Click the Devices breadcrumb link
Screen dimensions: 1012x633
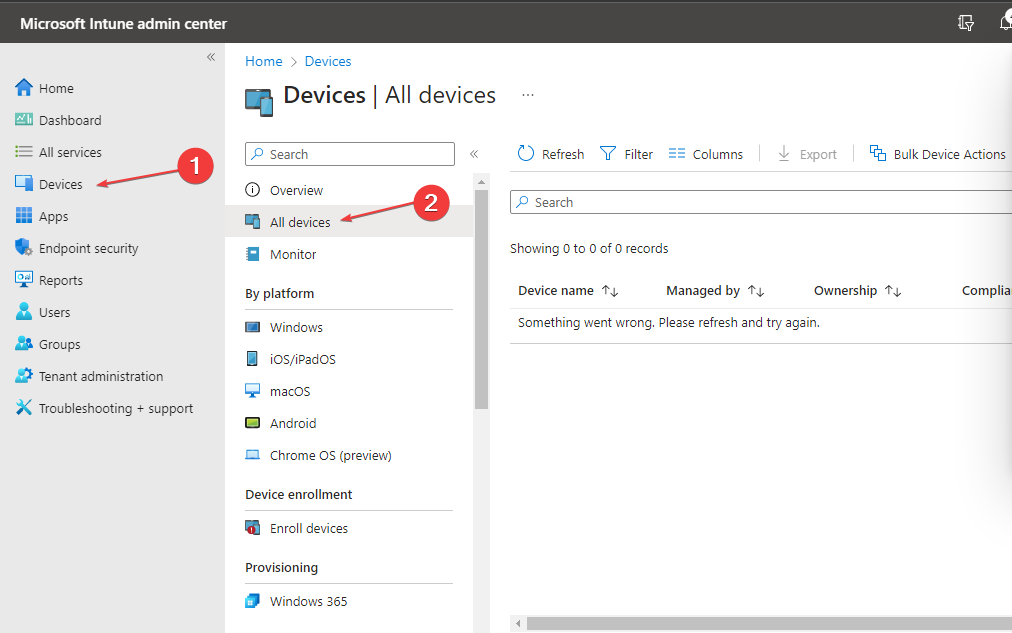(328, 61)
